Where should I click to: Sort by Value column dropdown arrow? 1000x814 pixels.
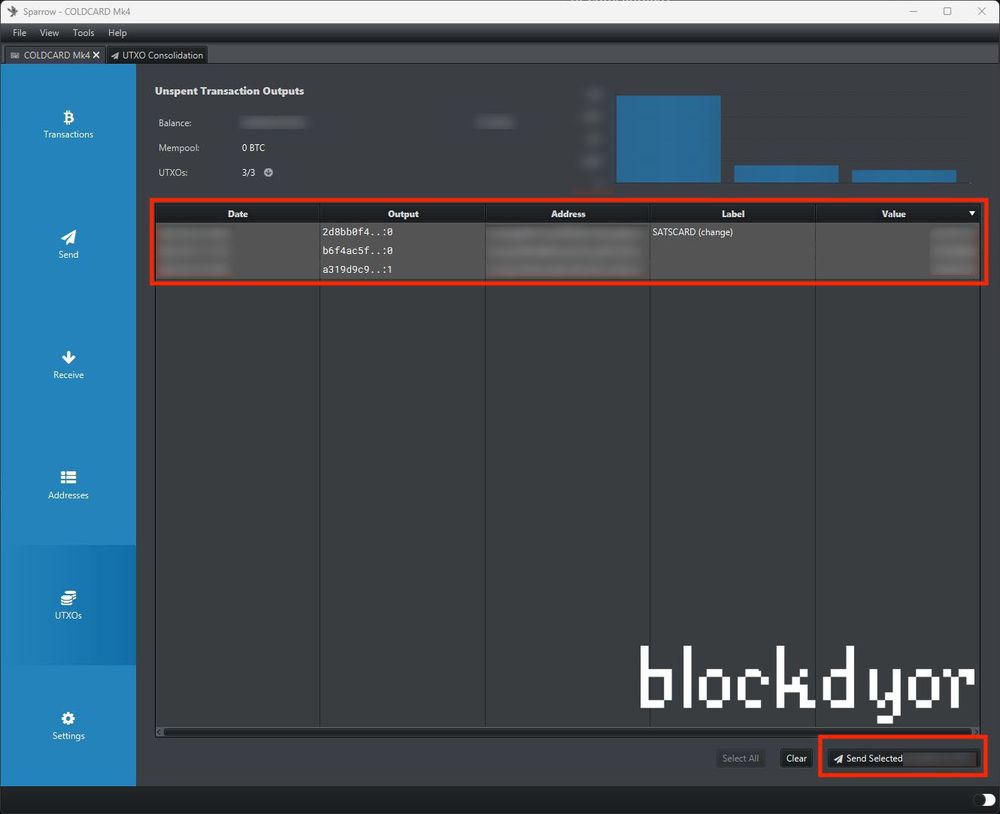971,213
